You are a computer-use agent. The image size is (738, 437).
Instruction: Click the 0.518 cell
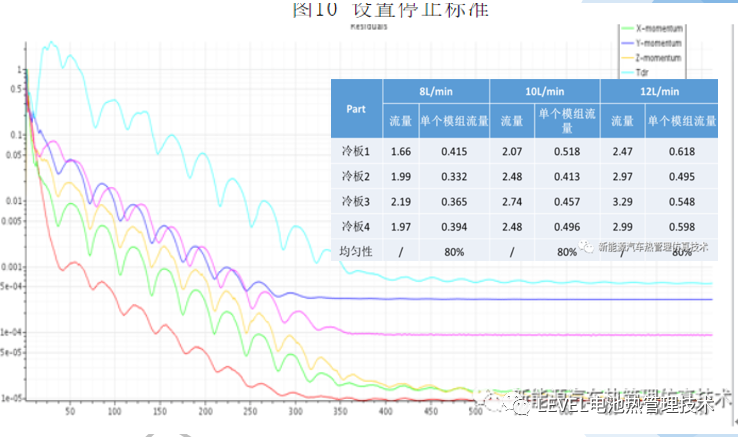pos(567,151)
